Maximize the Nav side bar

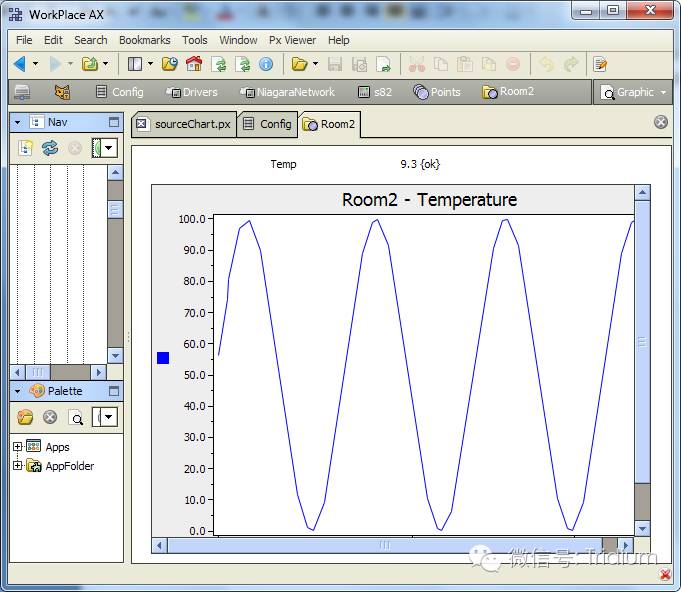pos(114,122)
